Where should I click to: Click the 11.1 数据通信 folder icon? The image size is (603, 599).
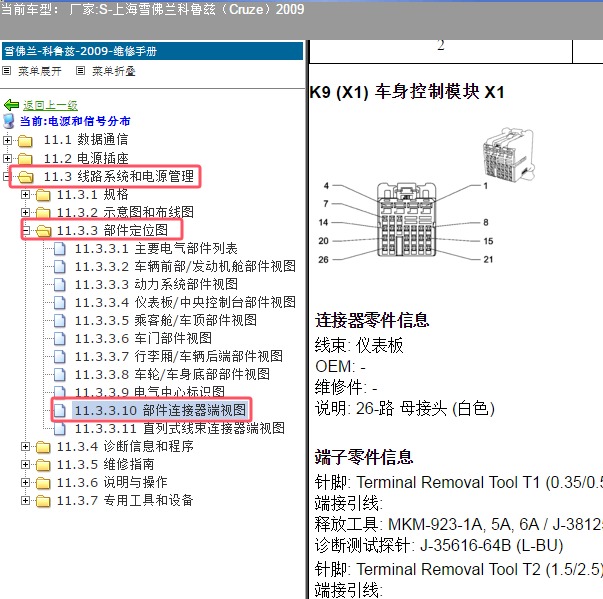click(25, 141)
